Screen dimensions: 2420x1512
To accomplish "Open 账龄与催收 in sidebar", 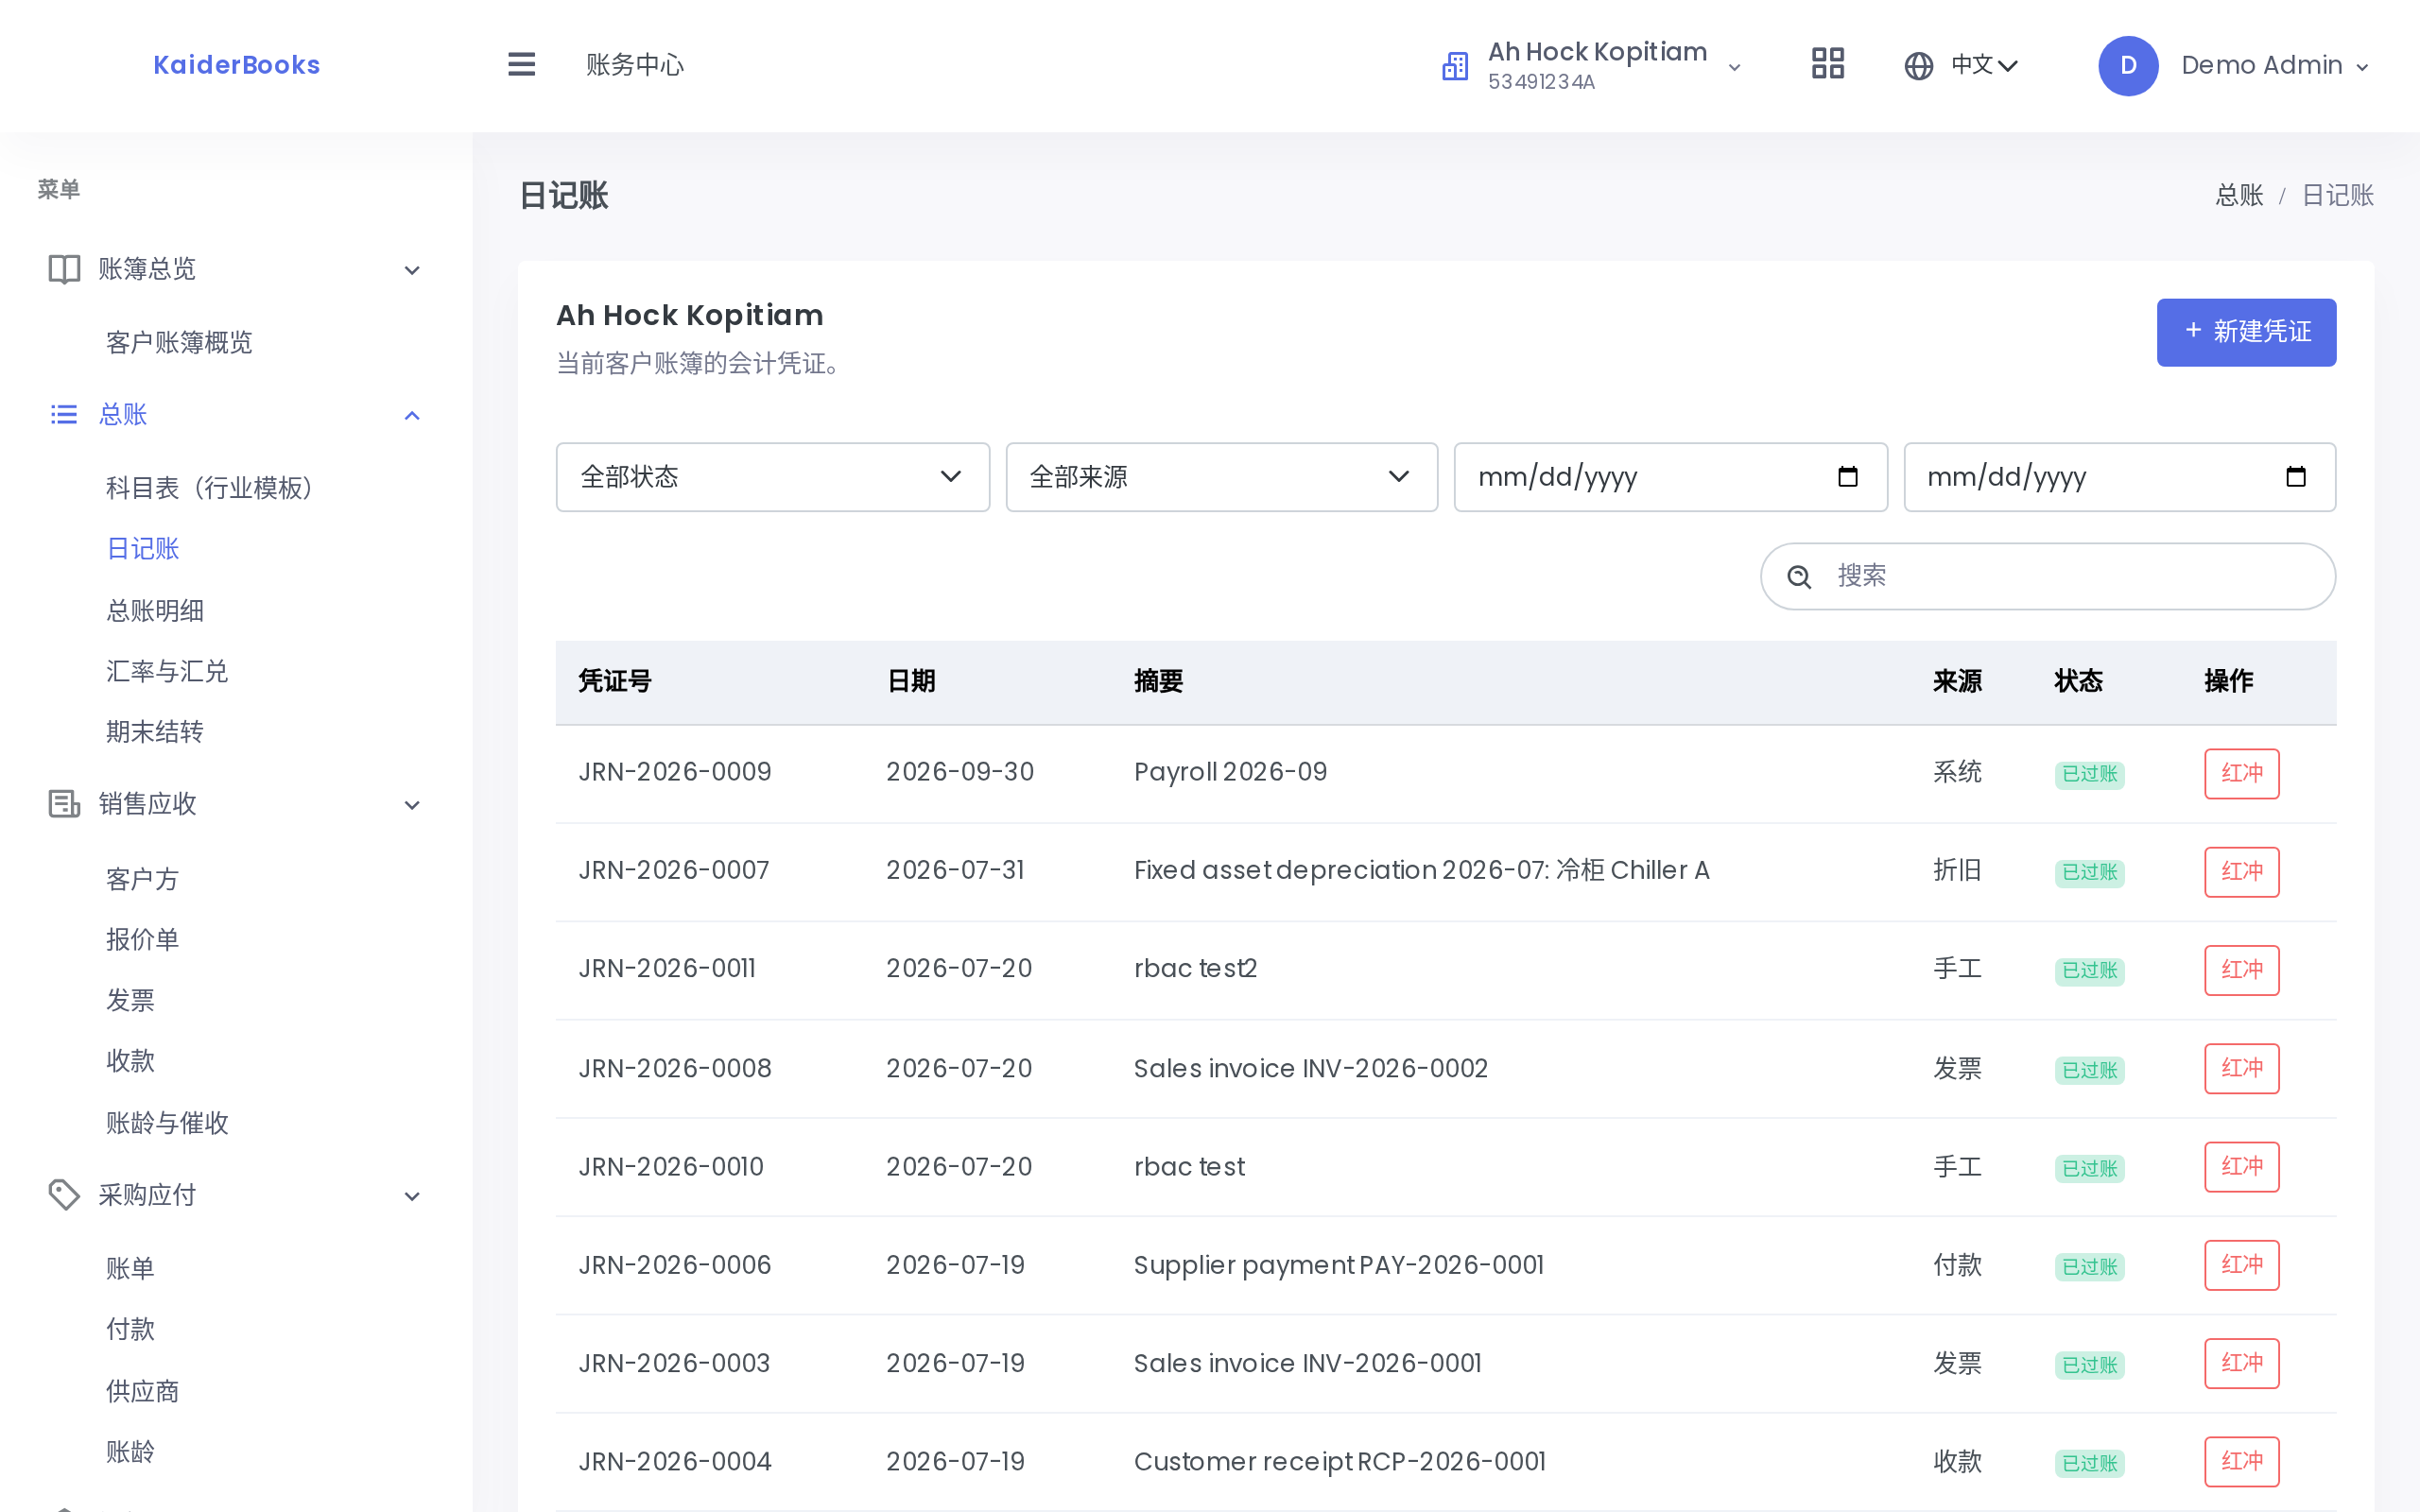I will [167, 1123].
